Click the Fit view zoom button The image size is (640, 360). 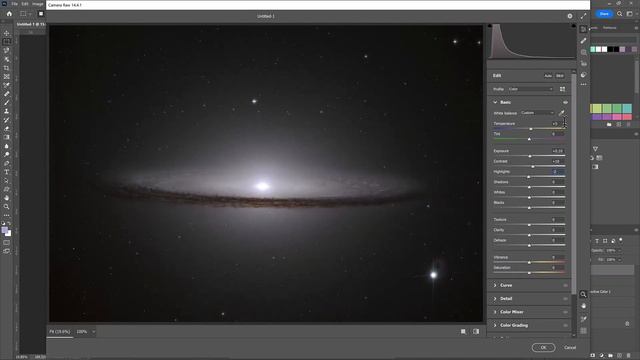[60, 332]
